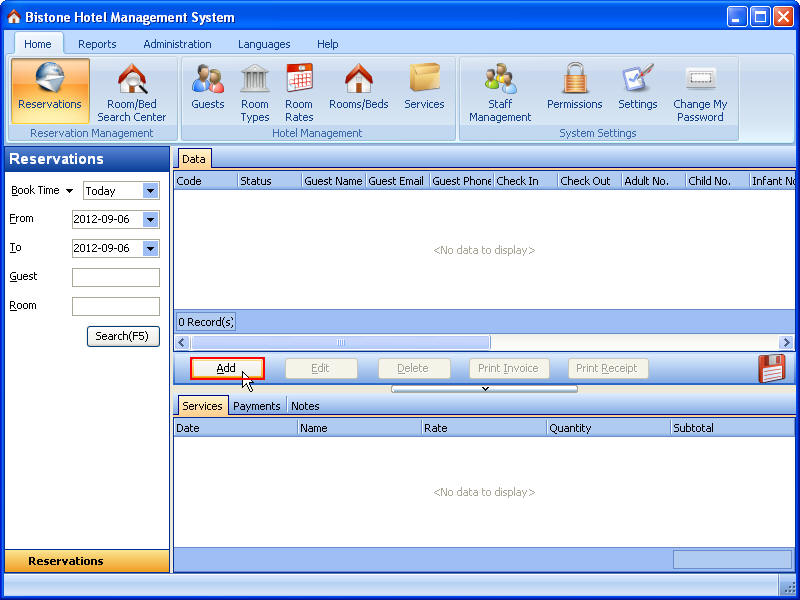Open Room Rates calendar icon
This screenshot has width=800, height=600.
click(x=299, y=91)
